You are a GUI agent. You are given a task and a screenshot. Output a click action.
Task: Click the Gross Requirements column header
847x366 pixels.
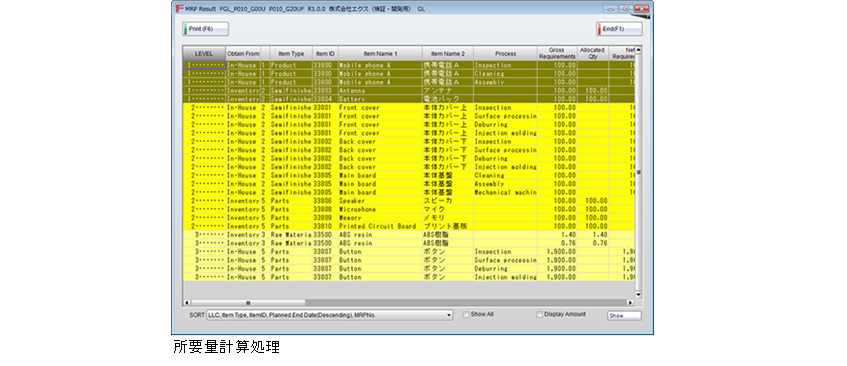[557, 53]
